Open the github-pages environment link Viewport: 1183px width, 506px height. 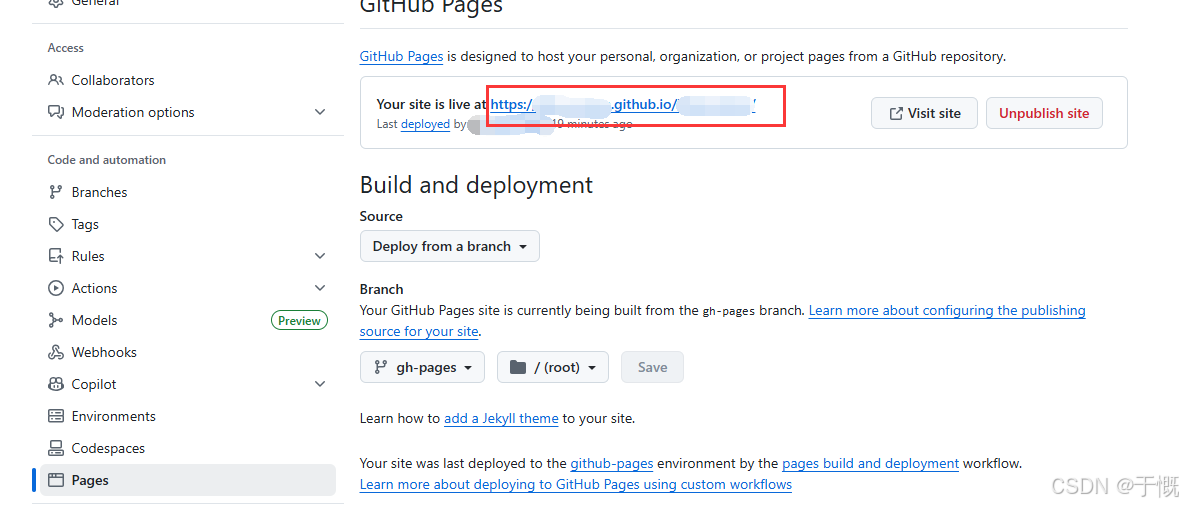pos(612,463)
